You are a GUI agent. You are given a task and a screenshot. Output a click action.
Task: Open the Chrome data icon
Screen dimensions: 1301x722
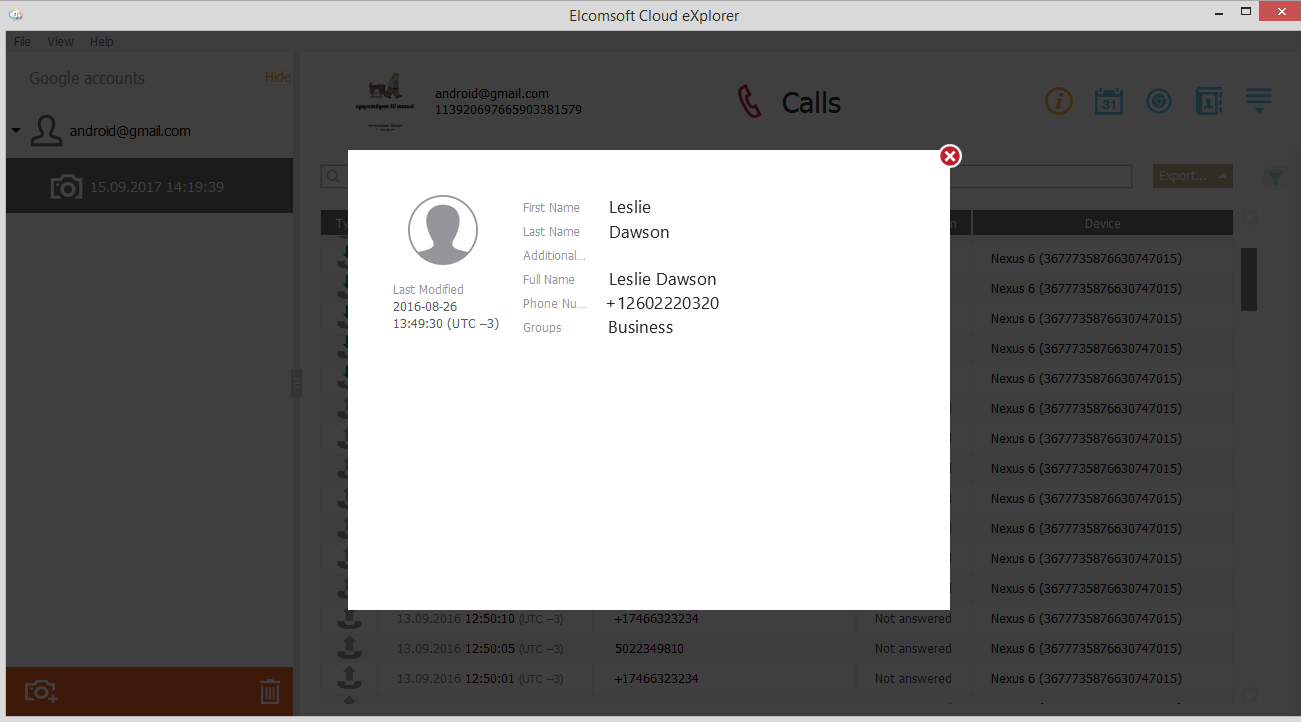1159,101
